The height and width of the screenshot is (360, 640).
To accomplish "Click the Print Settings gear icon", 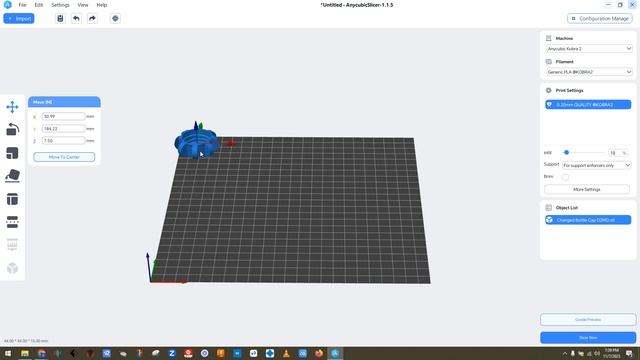I will pos(549,90).
